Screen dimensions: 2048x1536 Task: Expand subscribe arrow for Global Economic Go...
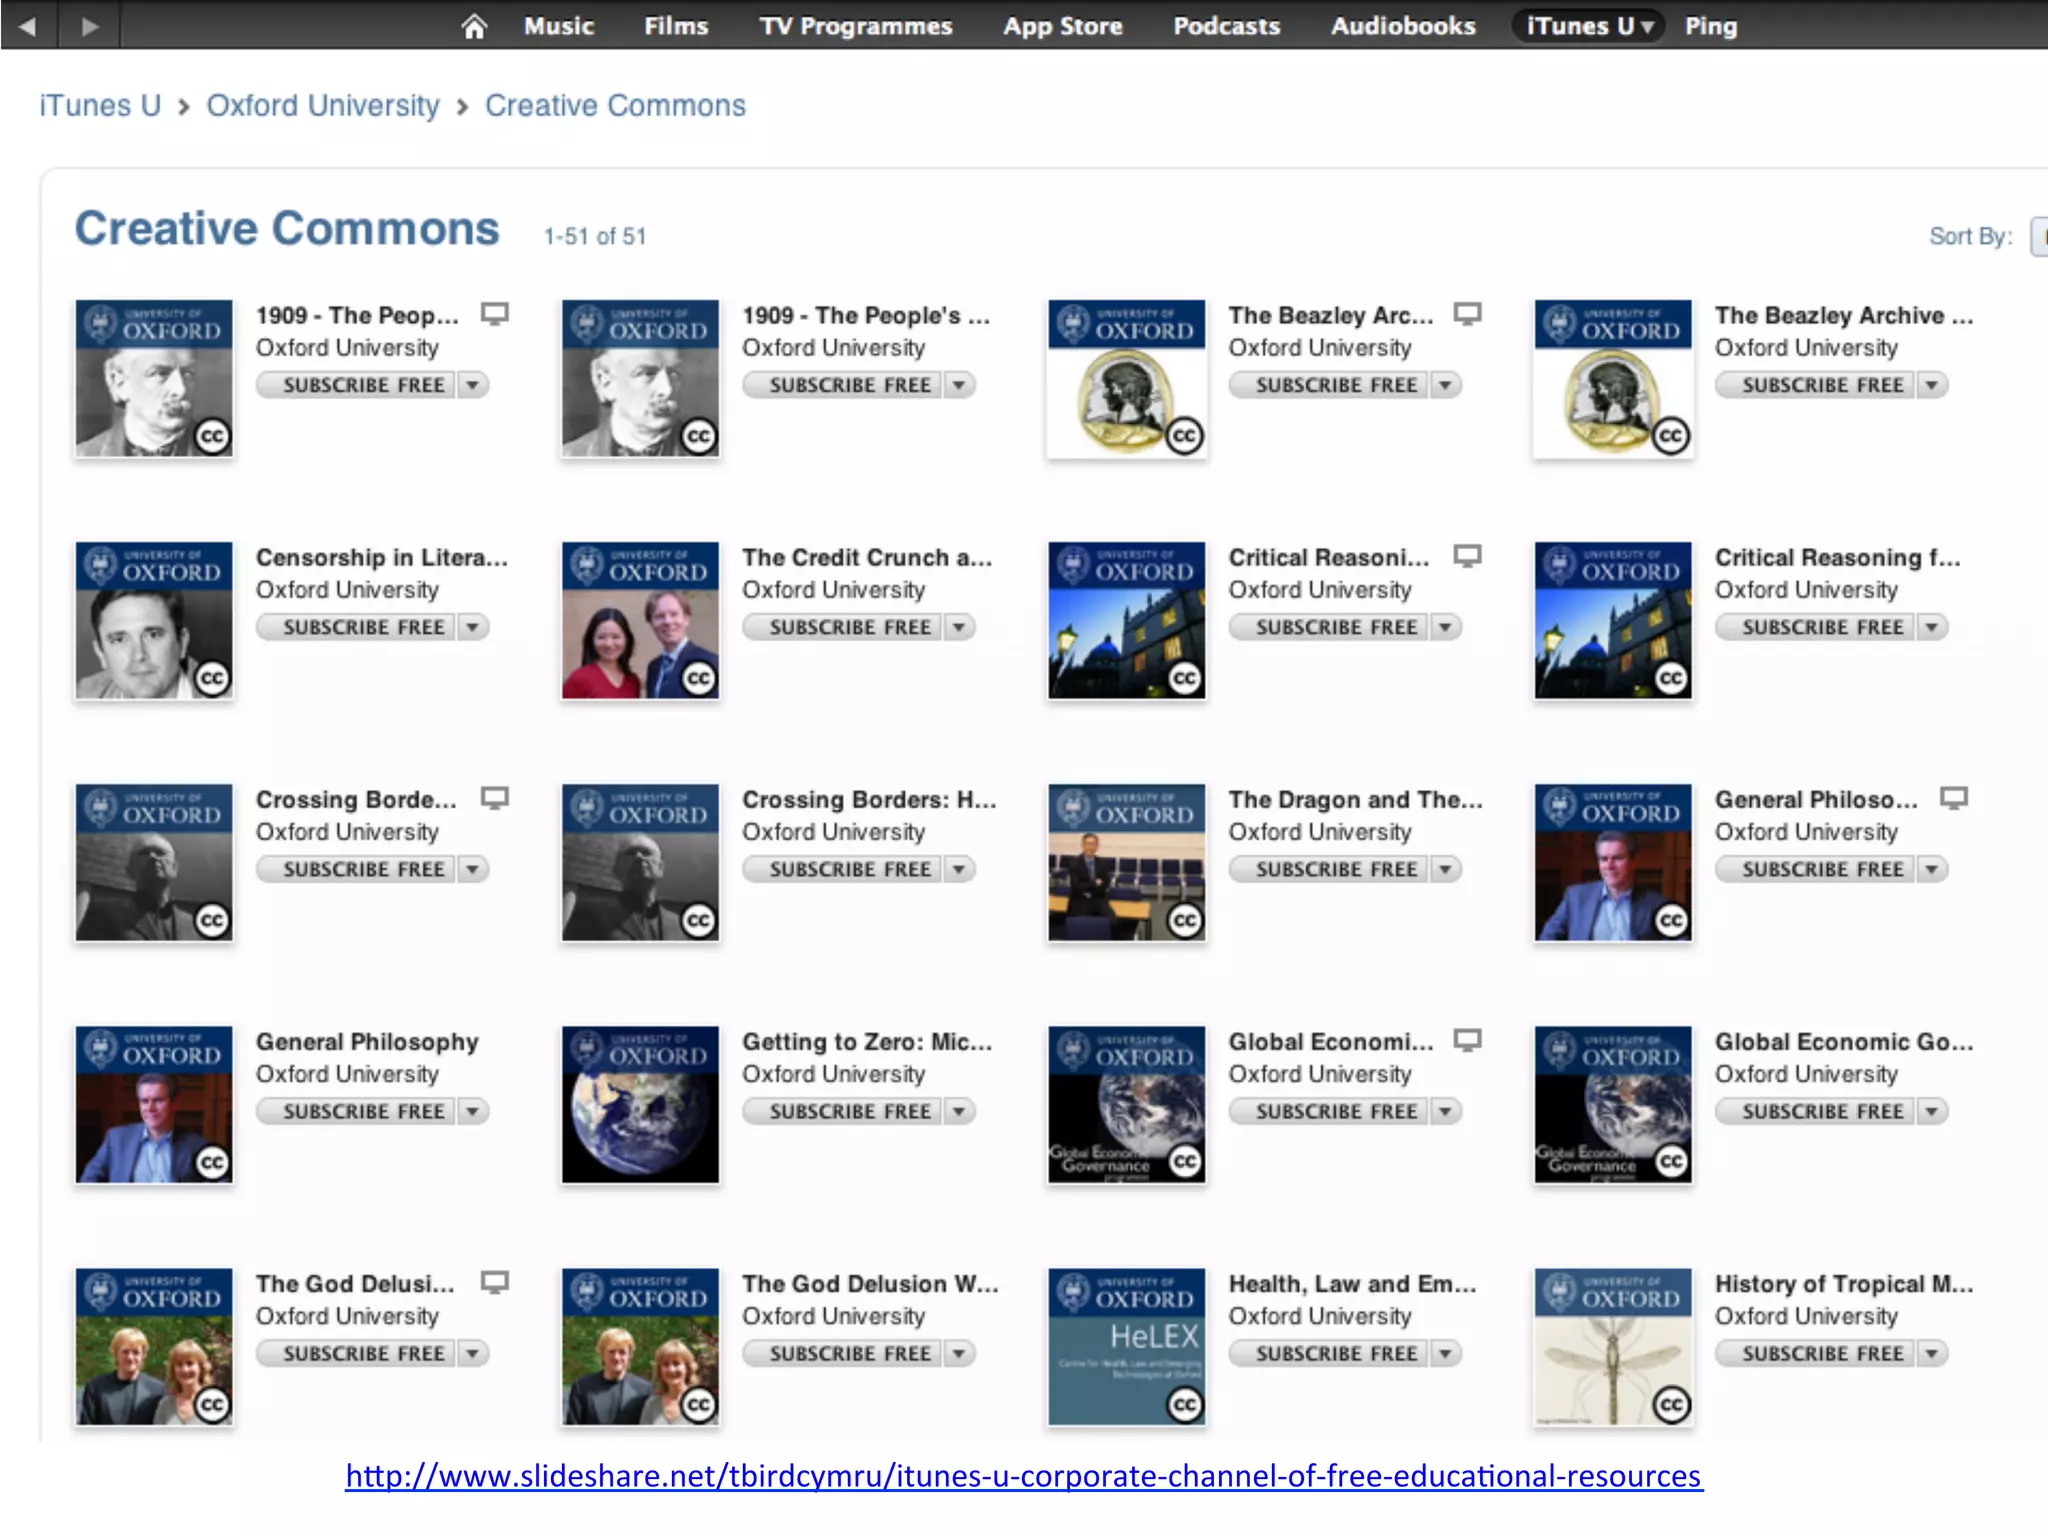tap(1932, 1111)
